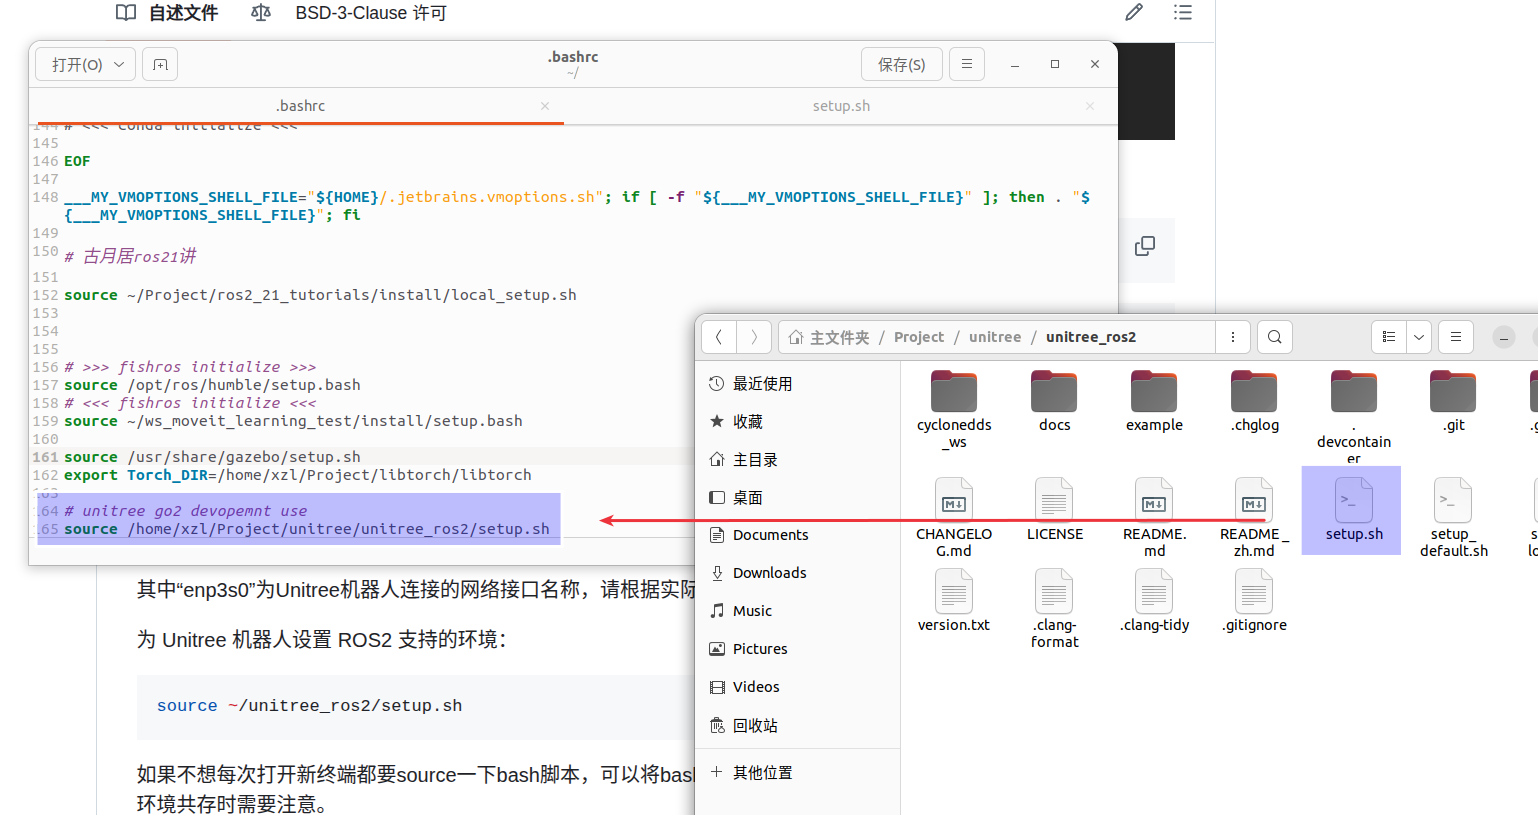Open Videos in the sidebar

pyautogui.click(x=798, y=687)
